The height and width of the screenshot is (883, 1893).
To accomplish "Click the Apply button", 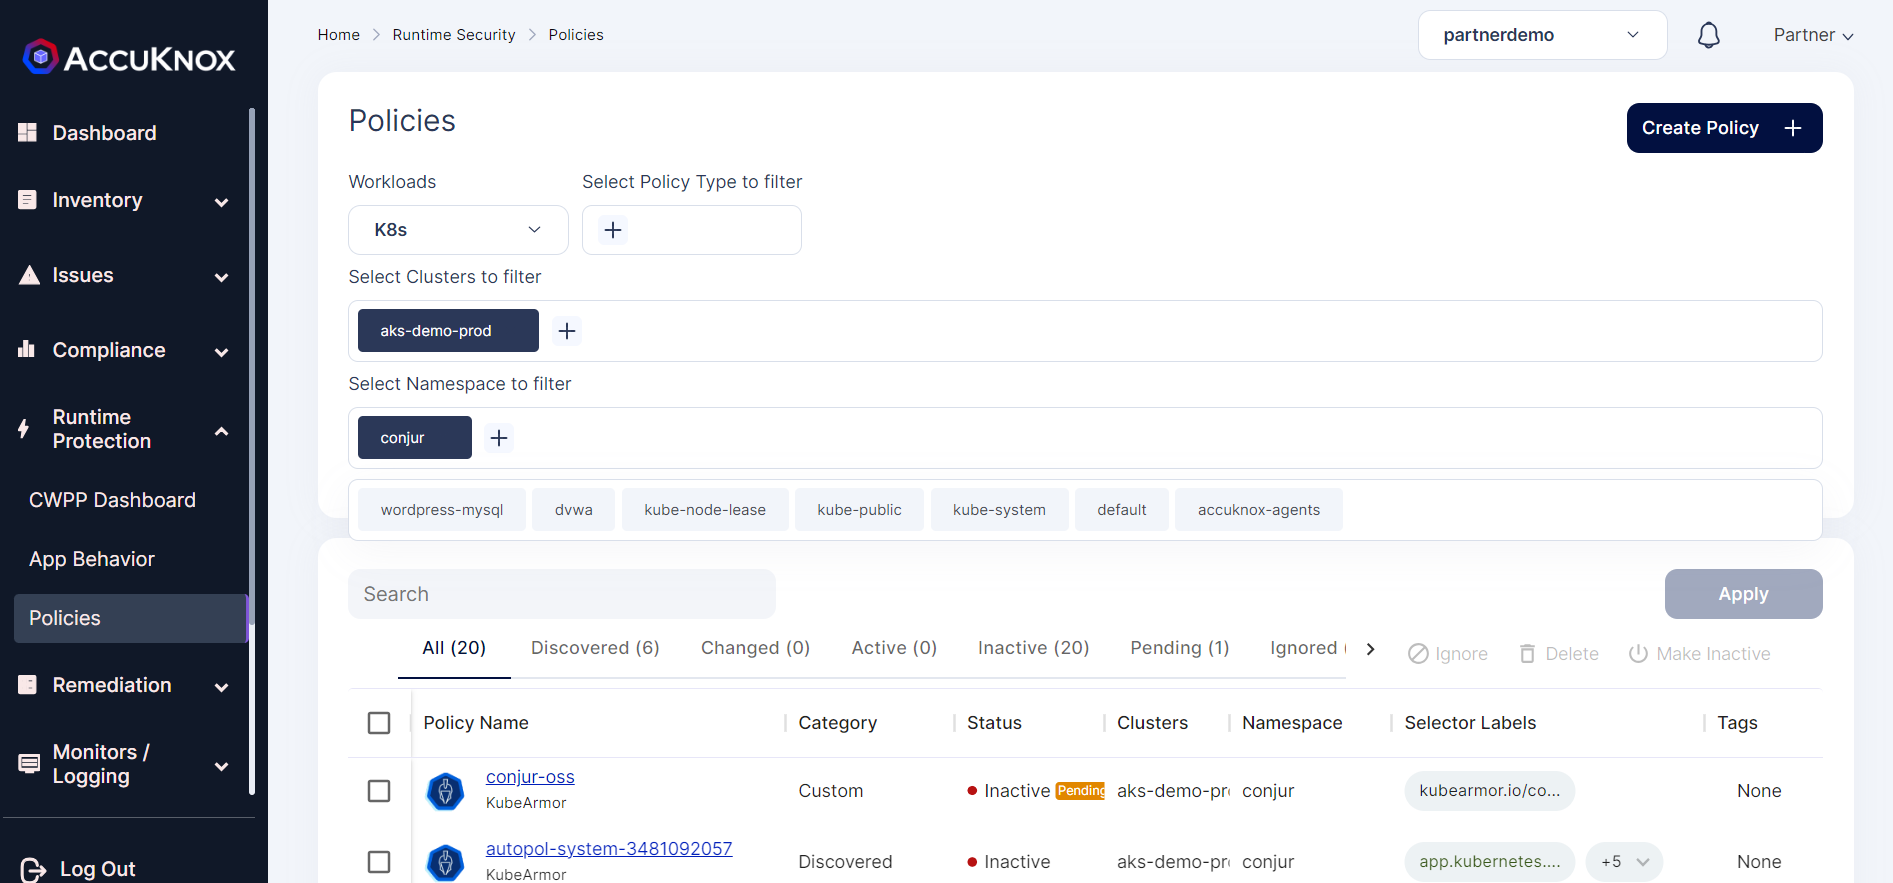I will tap(1743, 594).
